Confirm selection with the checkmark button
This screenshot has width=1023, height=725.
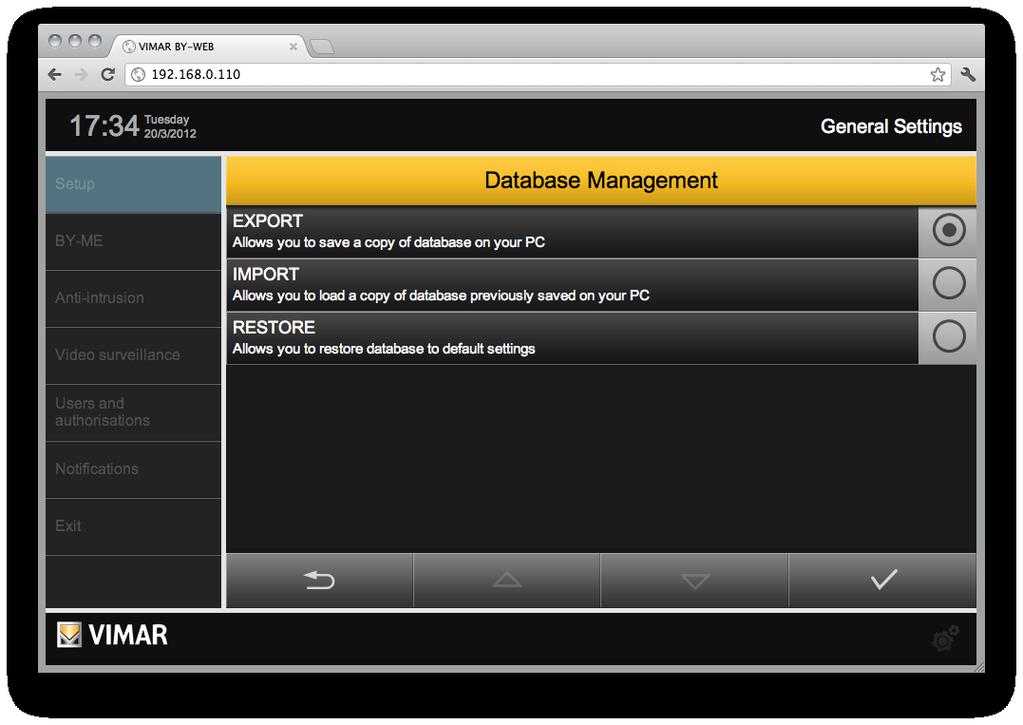(x=883, y=580)
